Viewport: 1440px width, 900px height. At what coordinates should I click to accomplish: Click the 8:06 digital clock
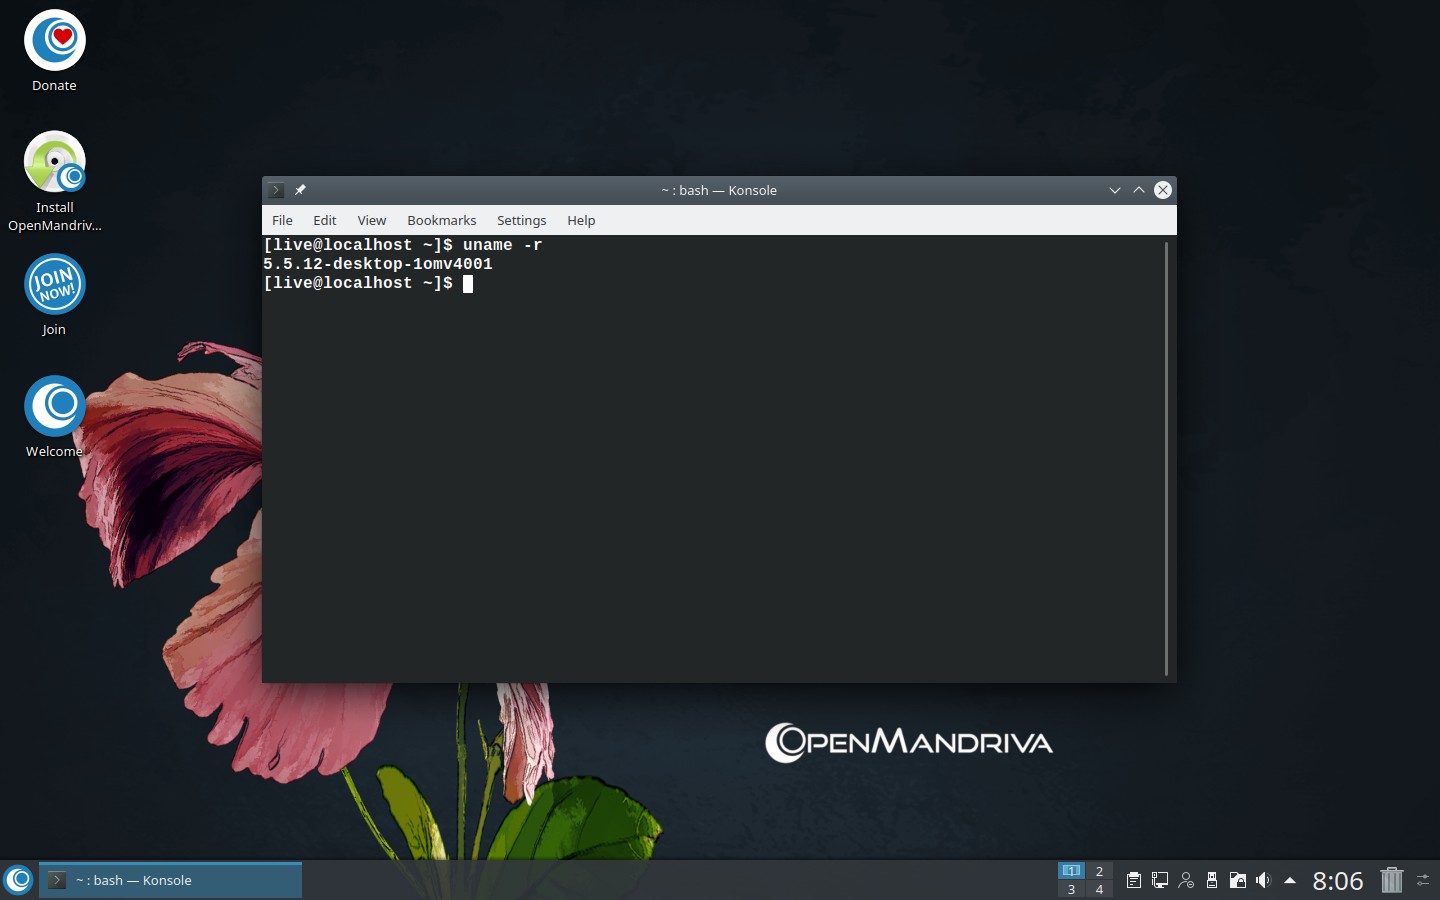pos(1338,881)
